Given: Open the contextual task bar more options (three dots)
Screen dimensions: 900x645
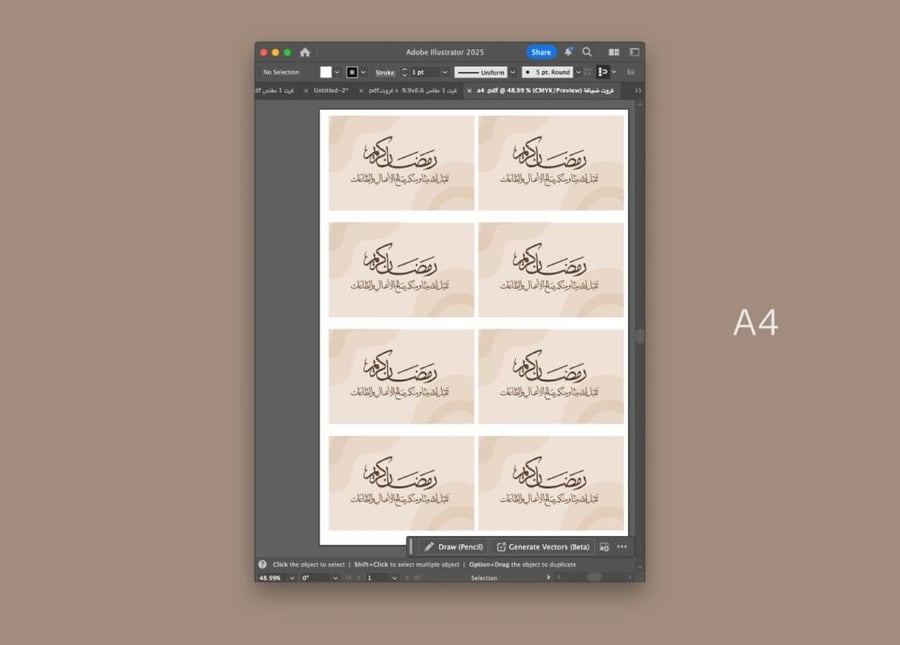Looking at the screenshot, I should pyautogui.click(x=622, y=547).
